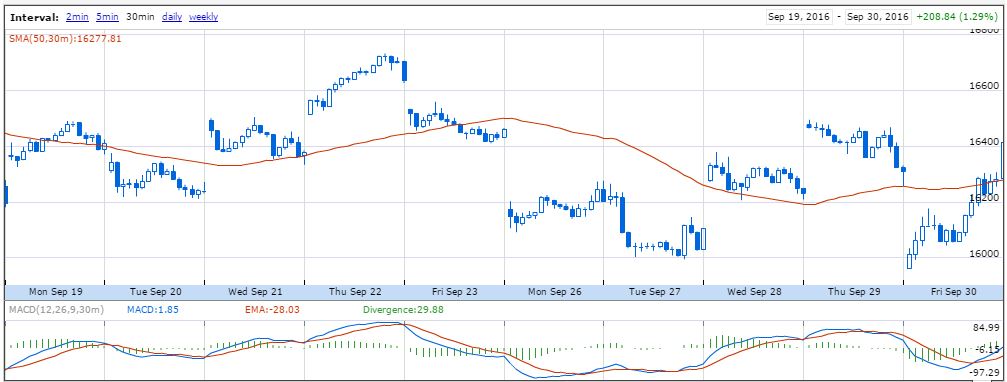Click the Fri Sep 30 date label
The width and height of the screenshot is (1007, 382).
point(954,291)
